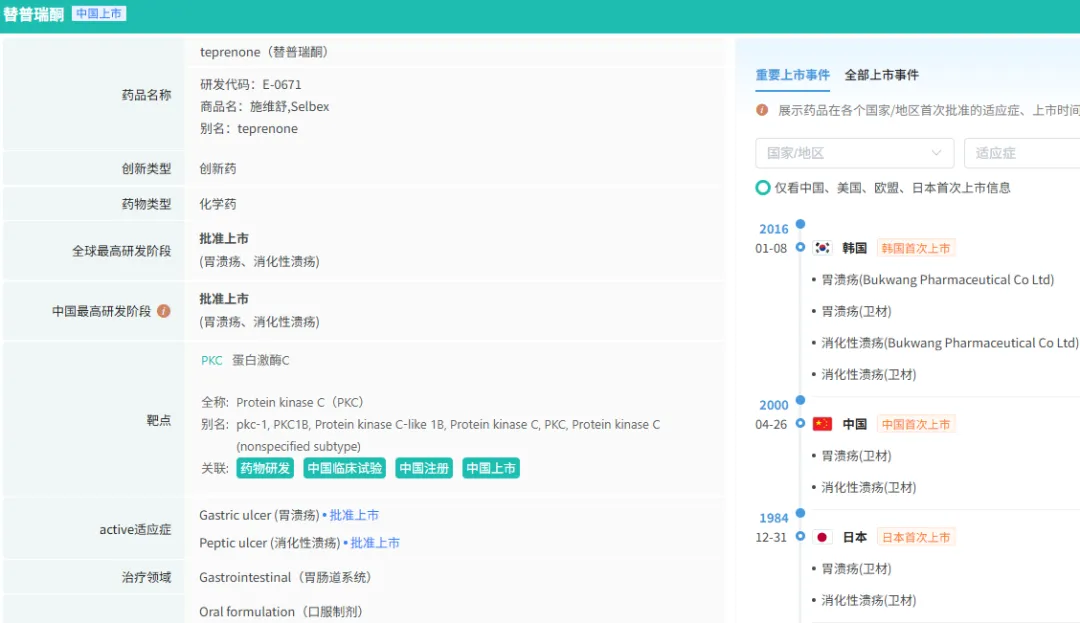Open the 适应症 filter dropdown
This screenshot has height=623, width=1080.
(x=1020, y=153)
